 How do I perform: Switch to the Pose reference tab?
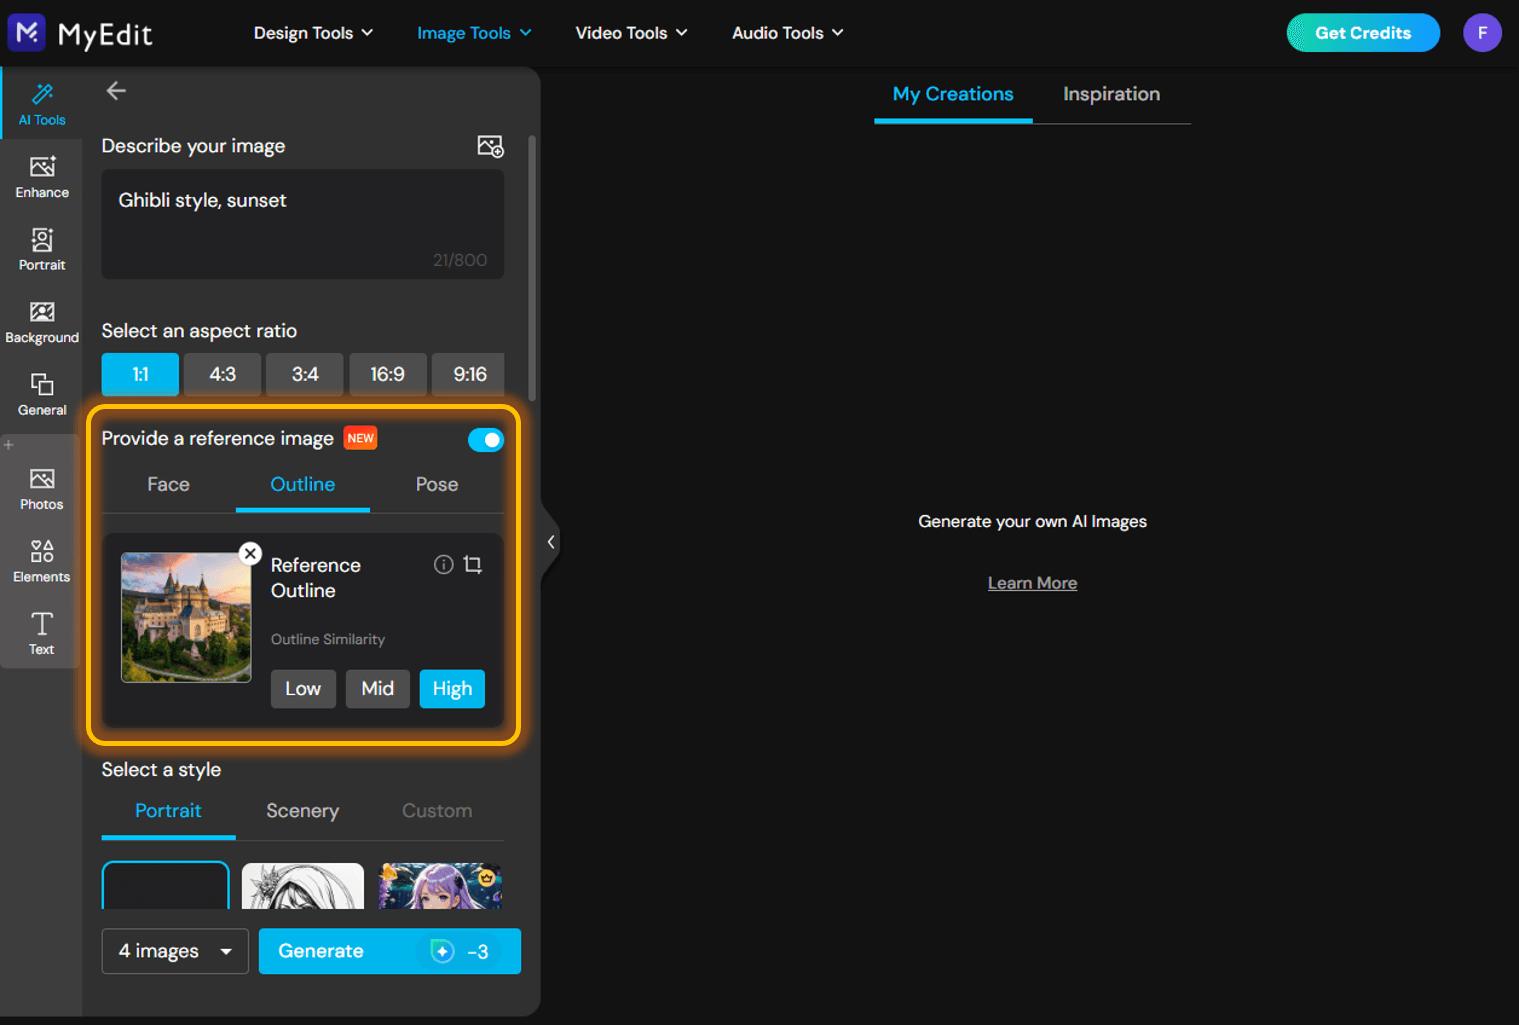(437, 485)
